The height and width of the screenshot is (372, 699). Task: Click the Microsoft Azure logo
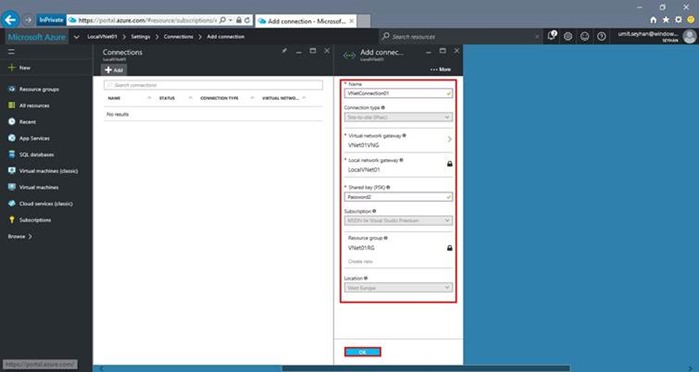[x=37, y=37]
